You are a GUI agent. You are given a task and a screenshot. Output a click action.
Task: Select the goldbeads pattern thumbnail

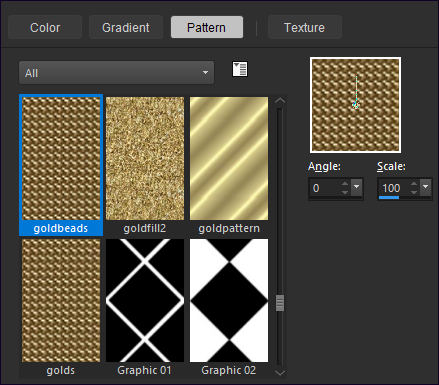point(61,158)
